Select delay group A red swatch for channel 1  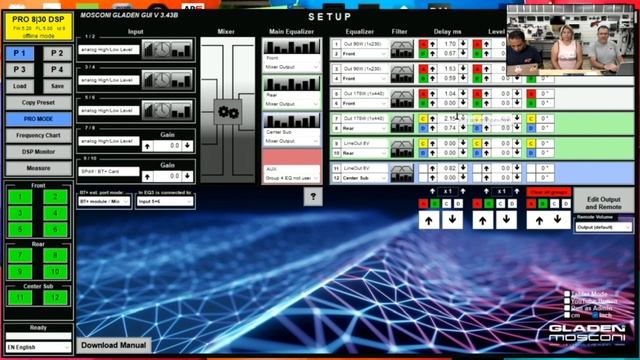[423, 43]
